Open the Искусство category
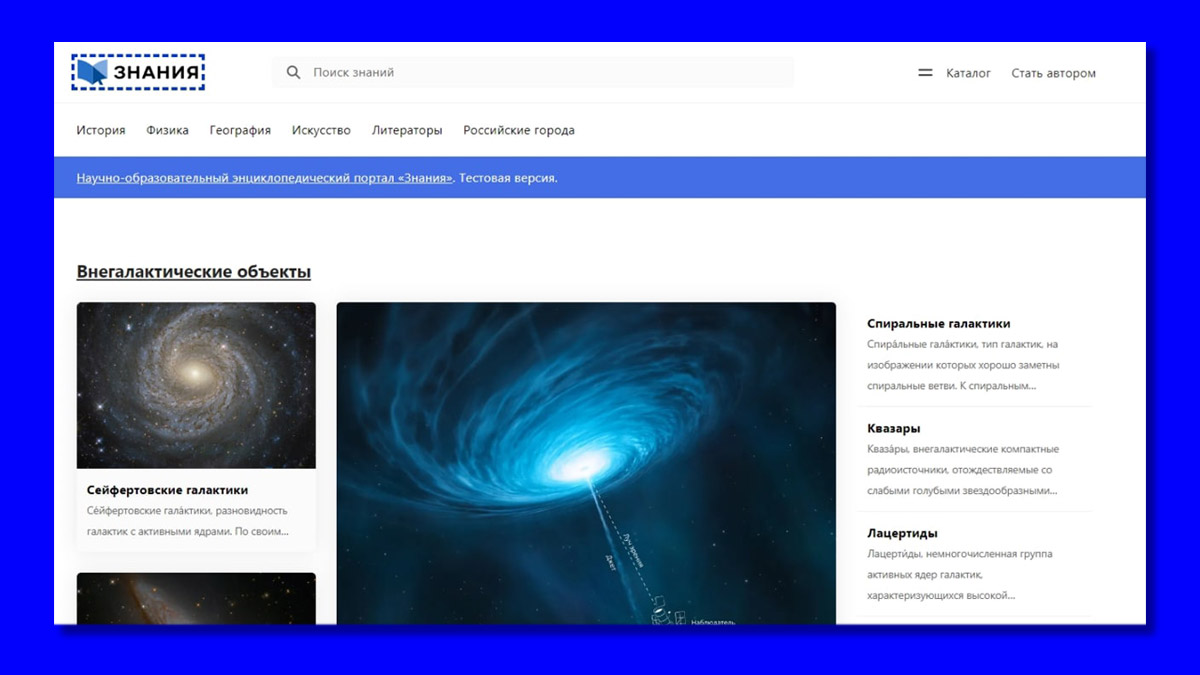Screen dimensions: 1200x675 (x=321, y=130)
